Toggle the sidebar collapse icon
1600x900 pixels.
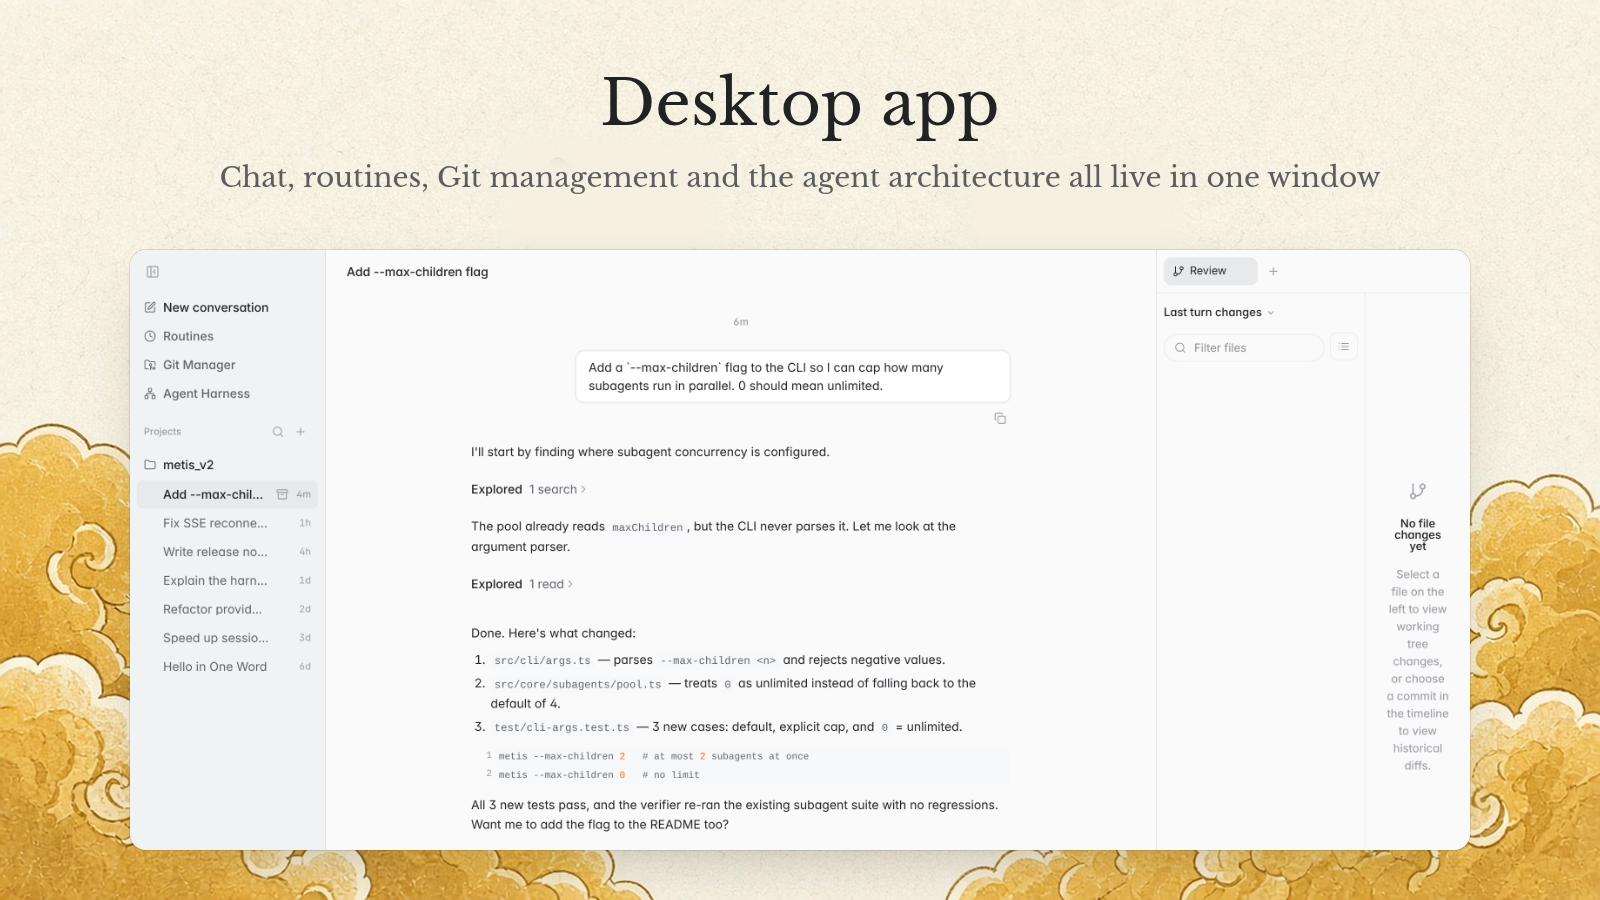click(x=152, y=272)
